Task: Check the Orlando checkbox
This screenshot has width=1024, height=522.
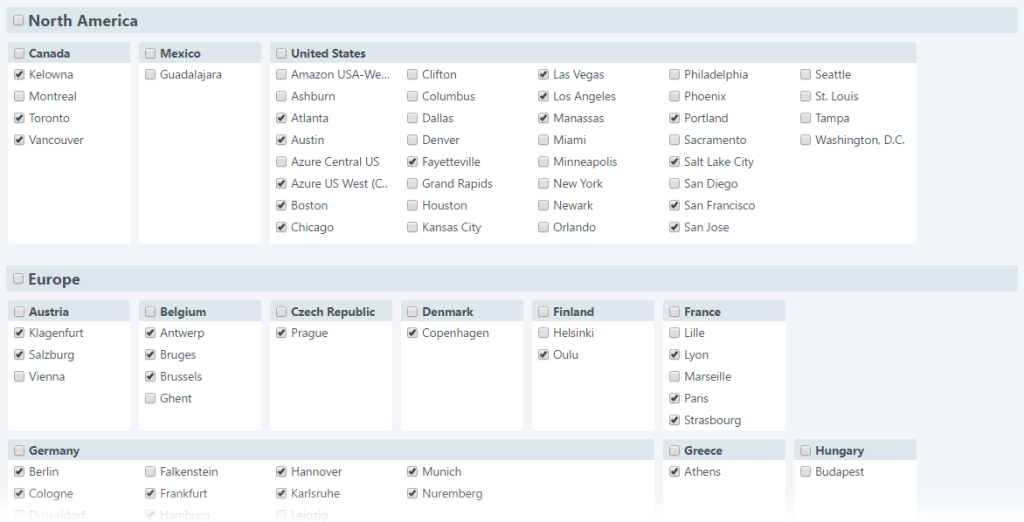Action: (x=543, y=227)
